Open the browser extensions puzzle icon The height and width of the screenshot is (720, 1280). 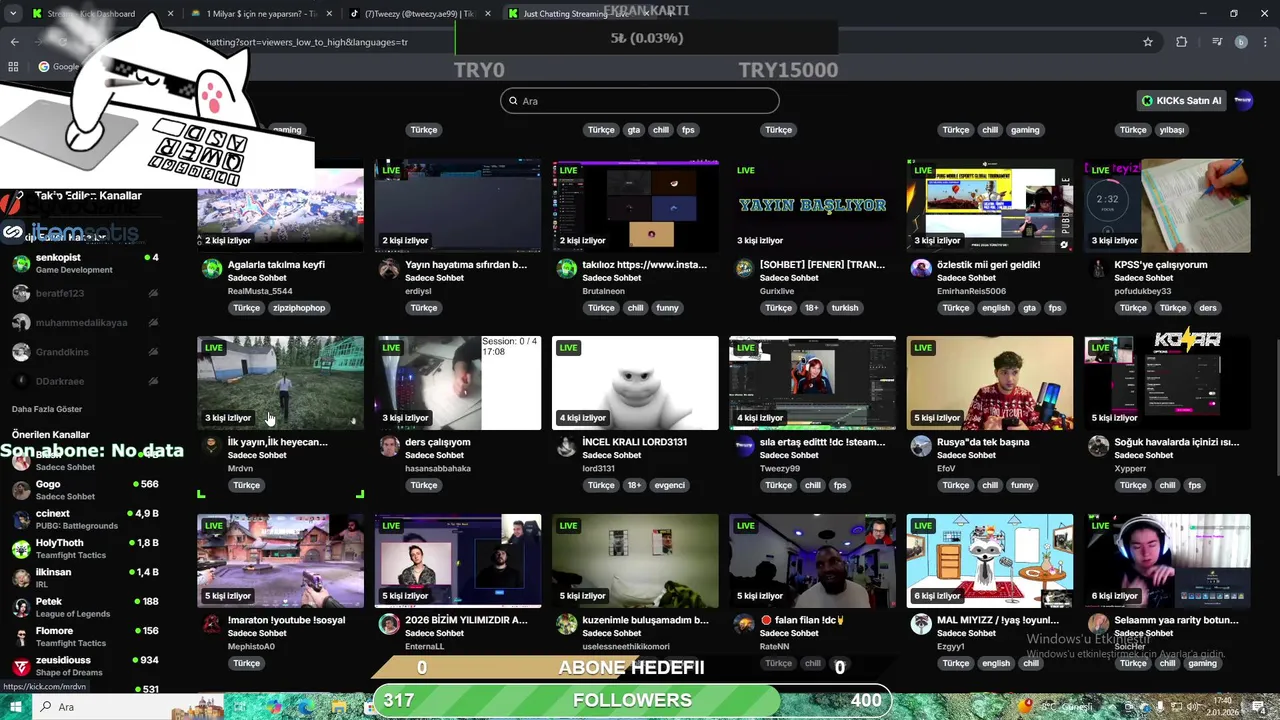click(x=1182, y=42)
